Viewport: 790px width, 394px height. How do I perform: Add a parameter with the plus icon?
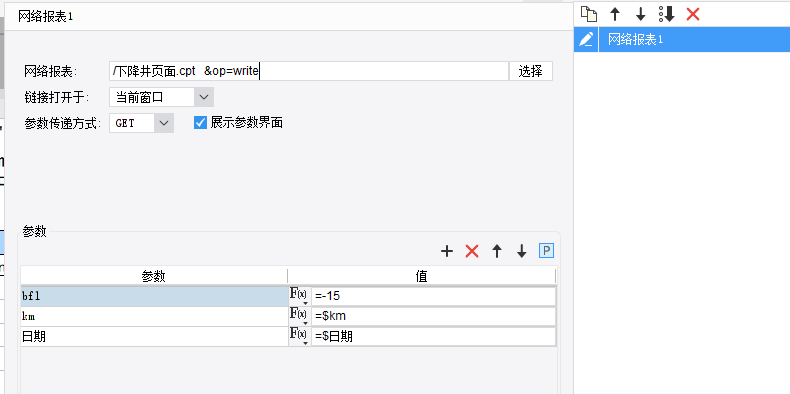tap(447, 251)
